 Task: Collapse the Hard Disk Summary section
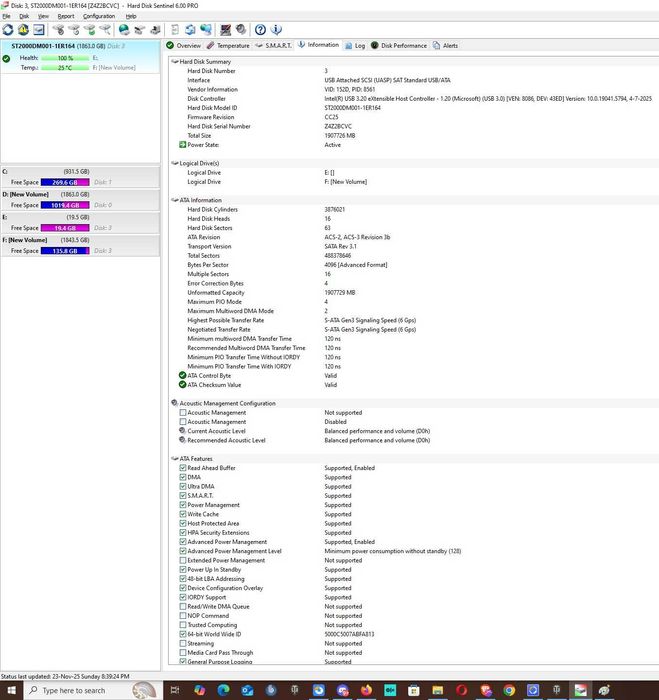click(175, 62)
